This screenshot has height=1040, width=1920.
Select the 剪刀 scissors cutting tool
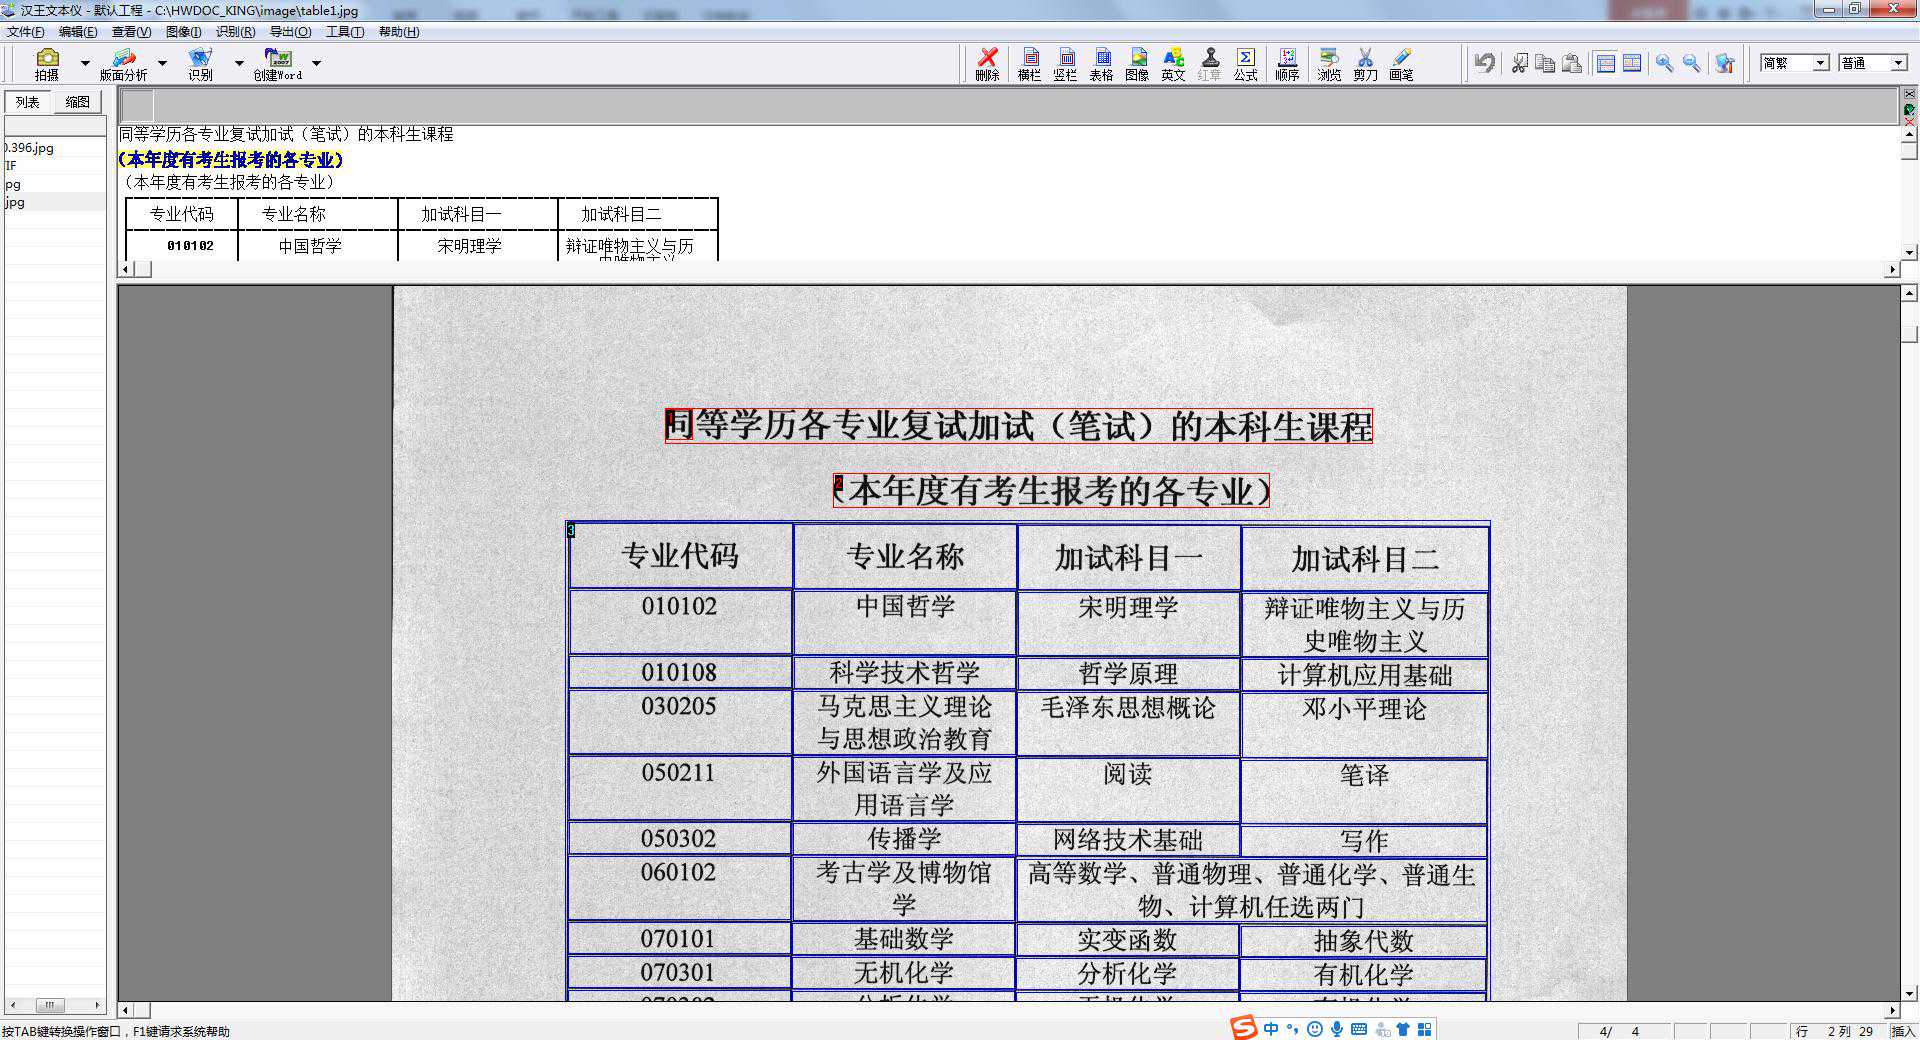point(1364,63)
